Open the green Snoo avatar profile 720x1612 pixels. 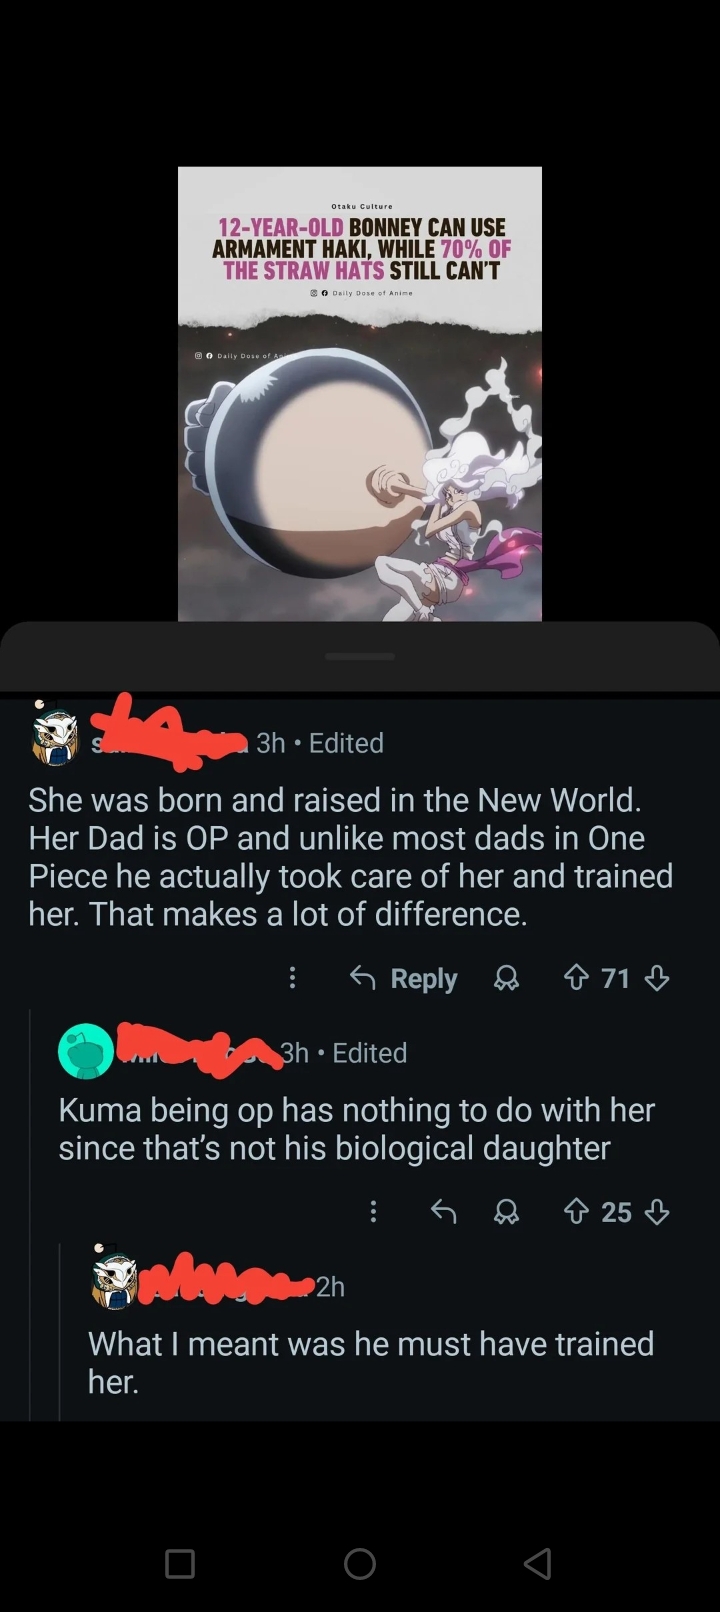tap(85, 1051)
